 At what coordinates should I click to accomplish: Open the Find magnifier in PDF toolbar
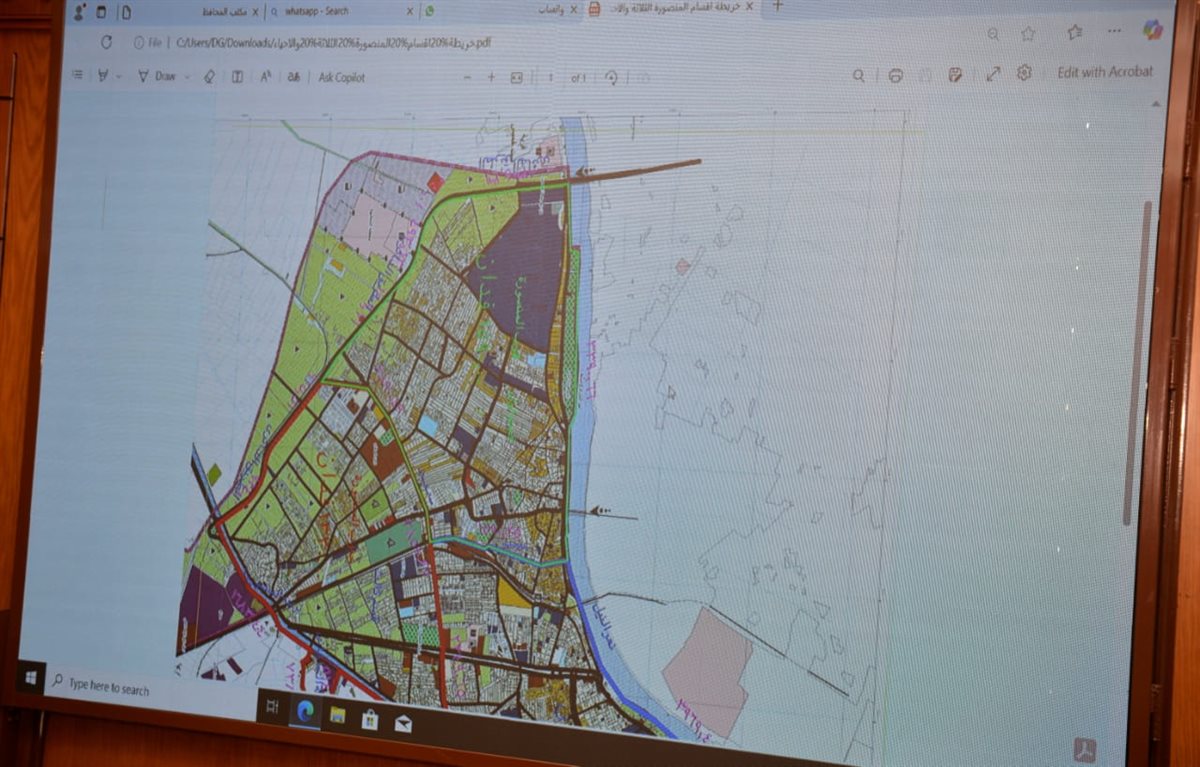[859, 75]
